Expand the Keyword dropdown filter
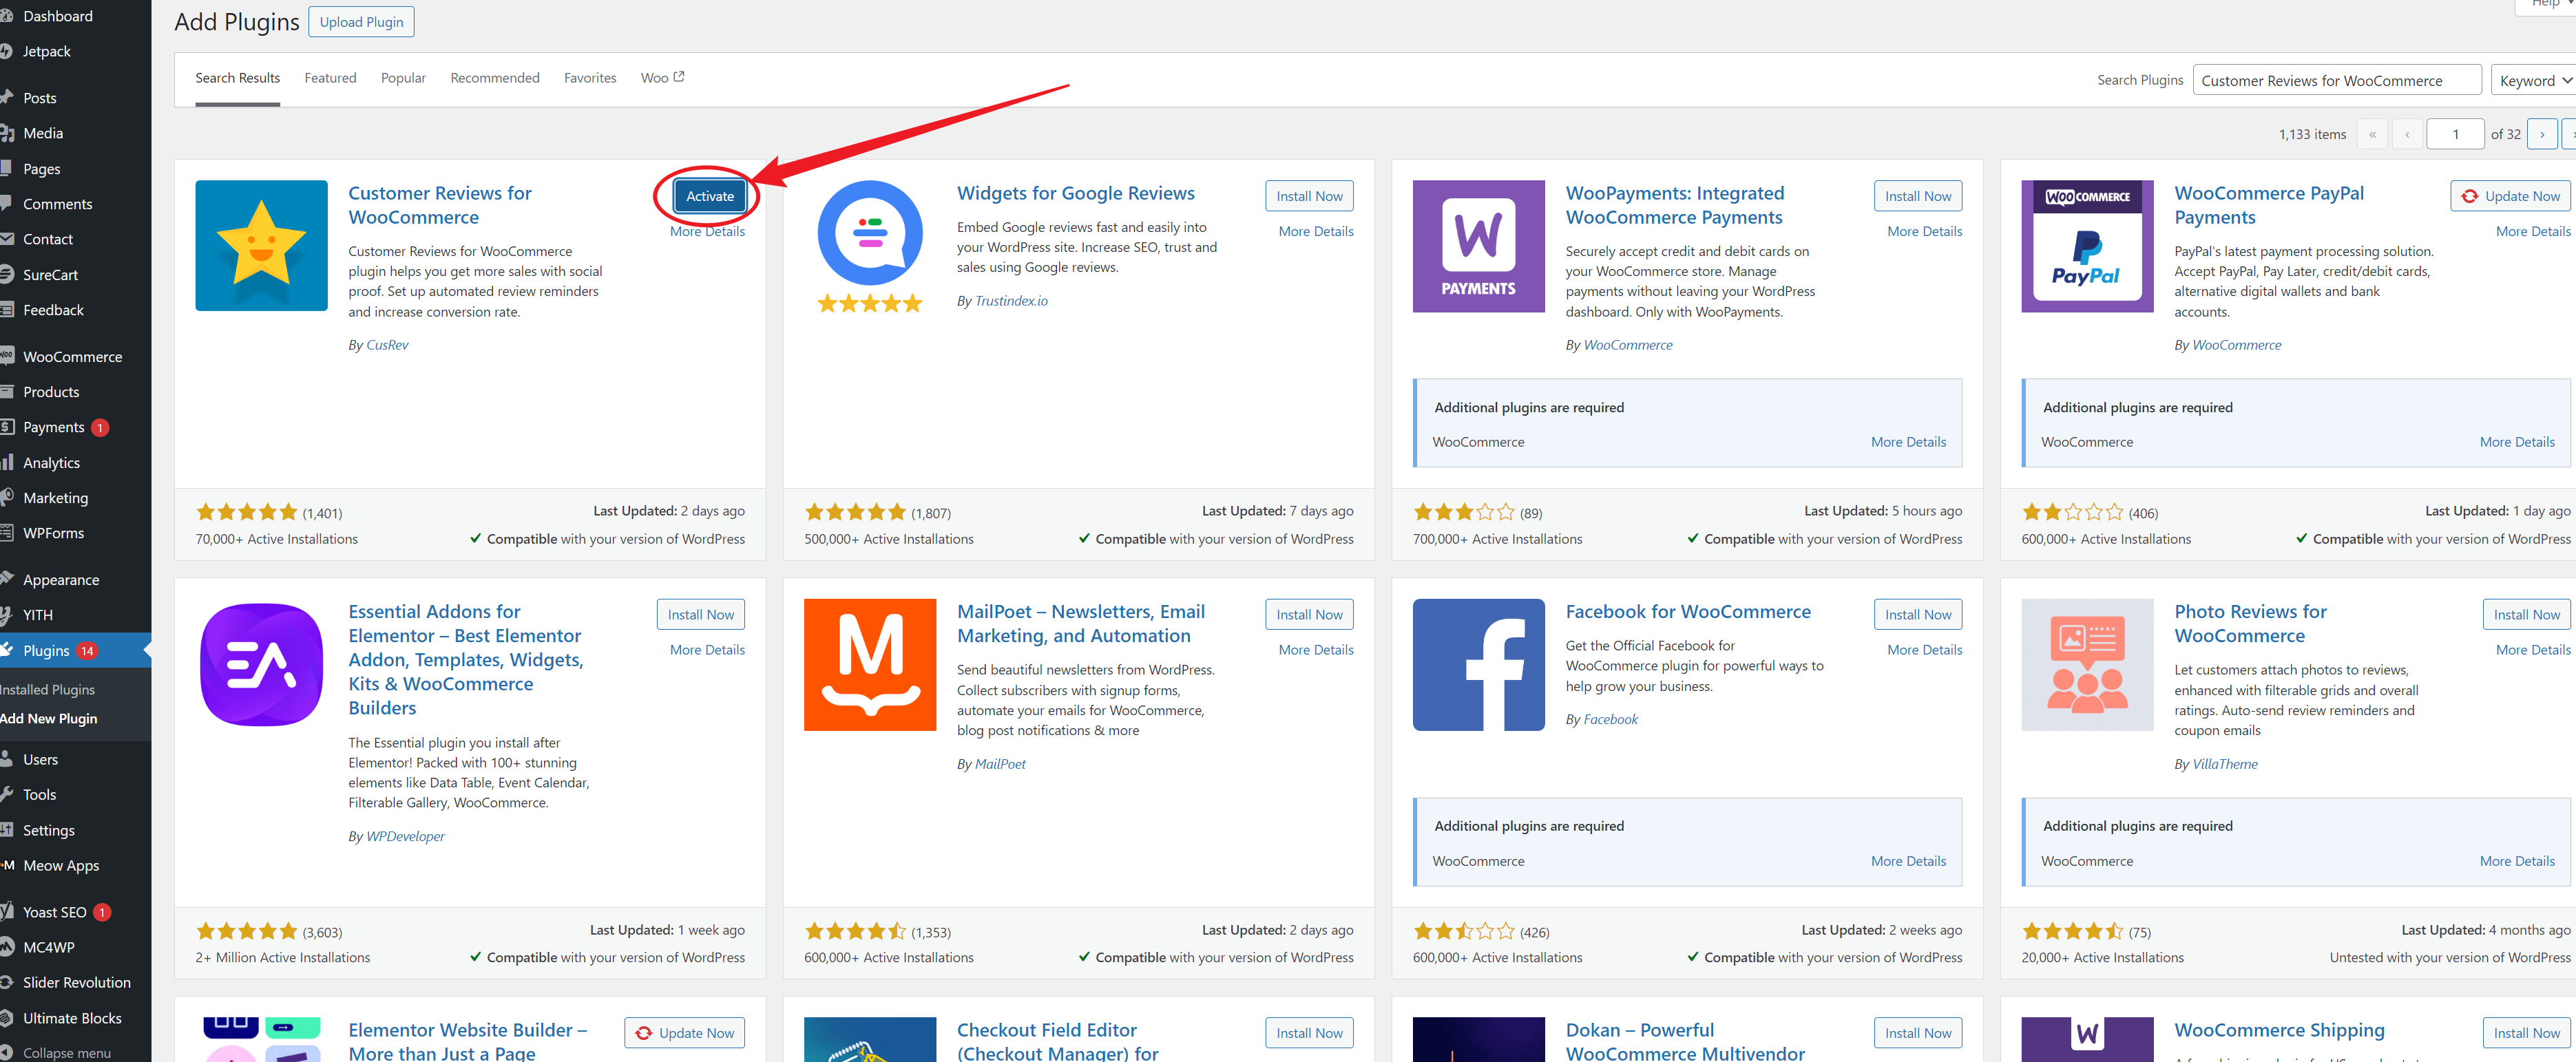Screen dimensions: 2576x1062 click(x=2535, y=78)
